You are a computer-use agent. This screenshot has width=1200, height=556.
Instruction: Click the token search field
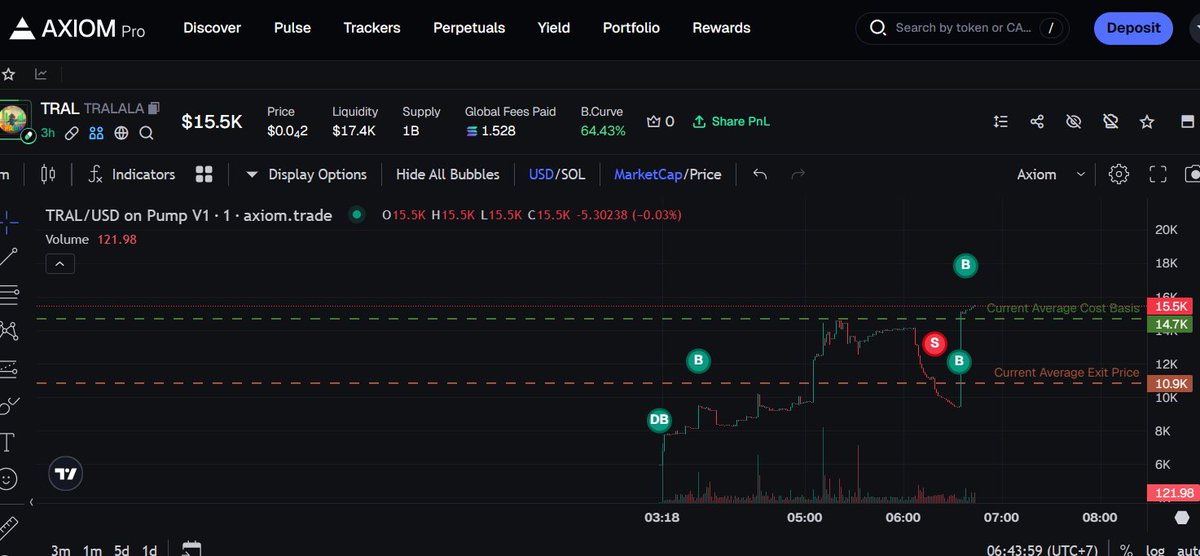coord(962,28)
